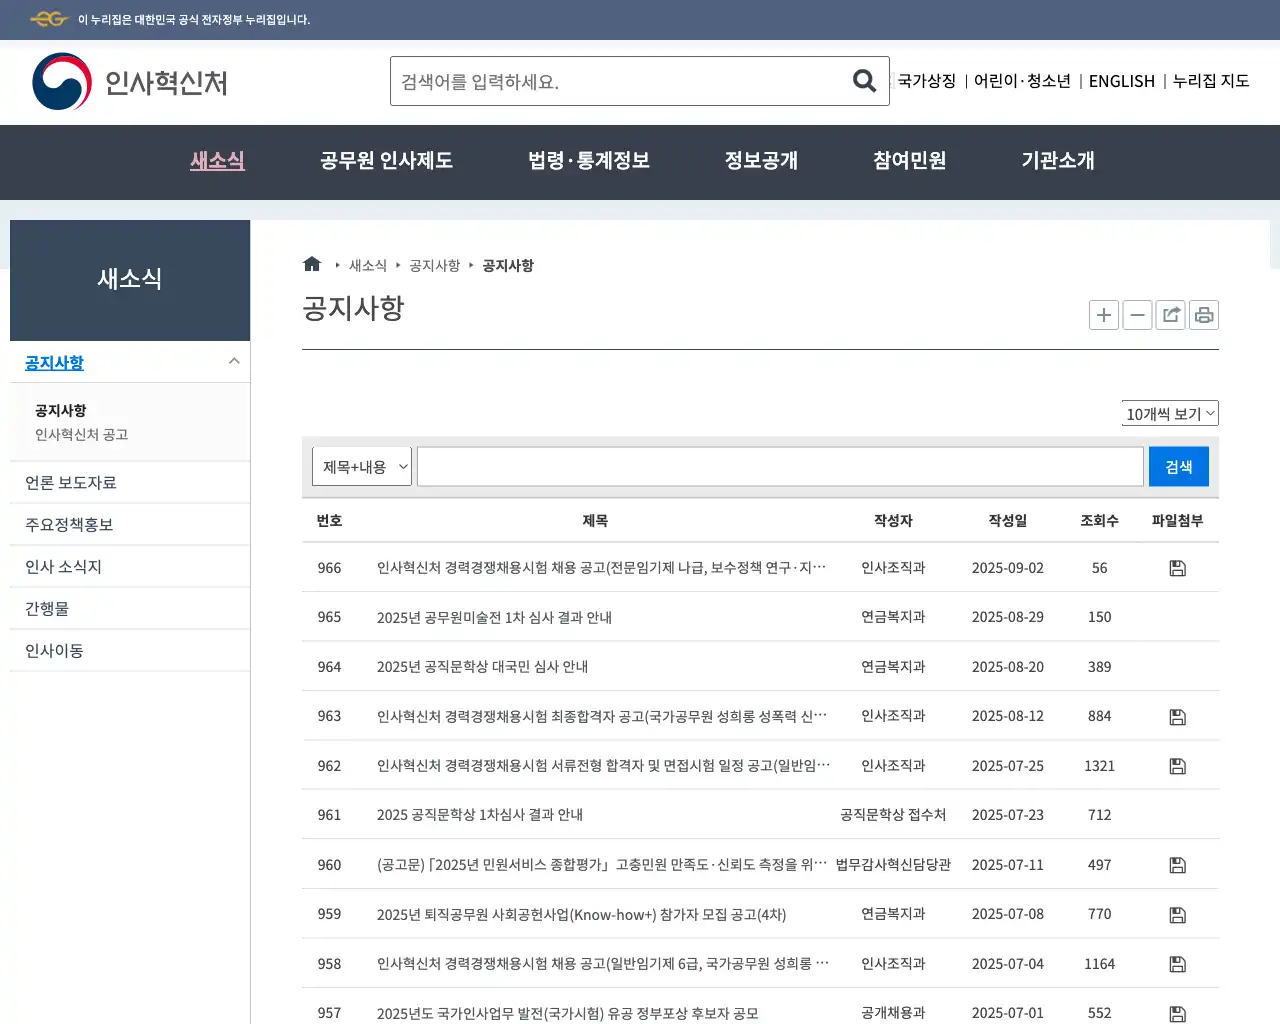The image size is (1280, 1024).
Task: Select 주요정책홍보 in sidebar
Action: tap(130, 524)
